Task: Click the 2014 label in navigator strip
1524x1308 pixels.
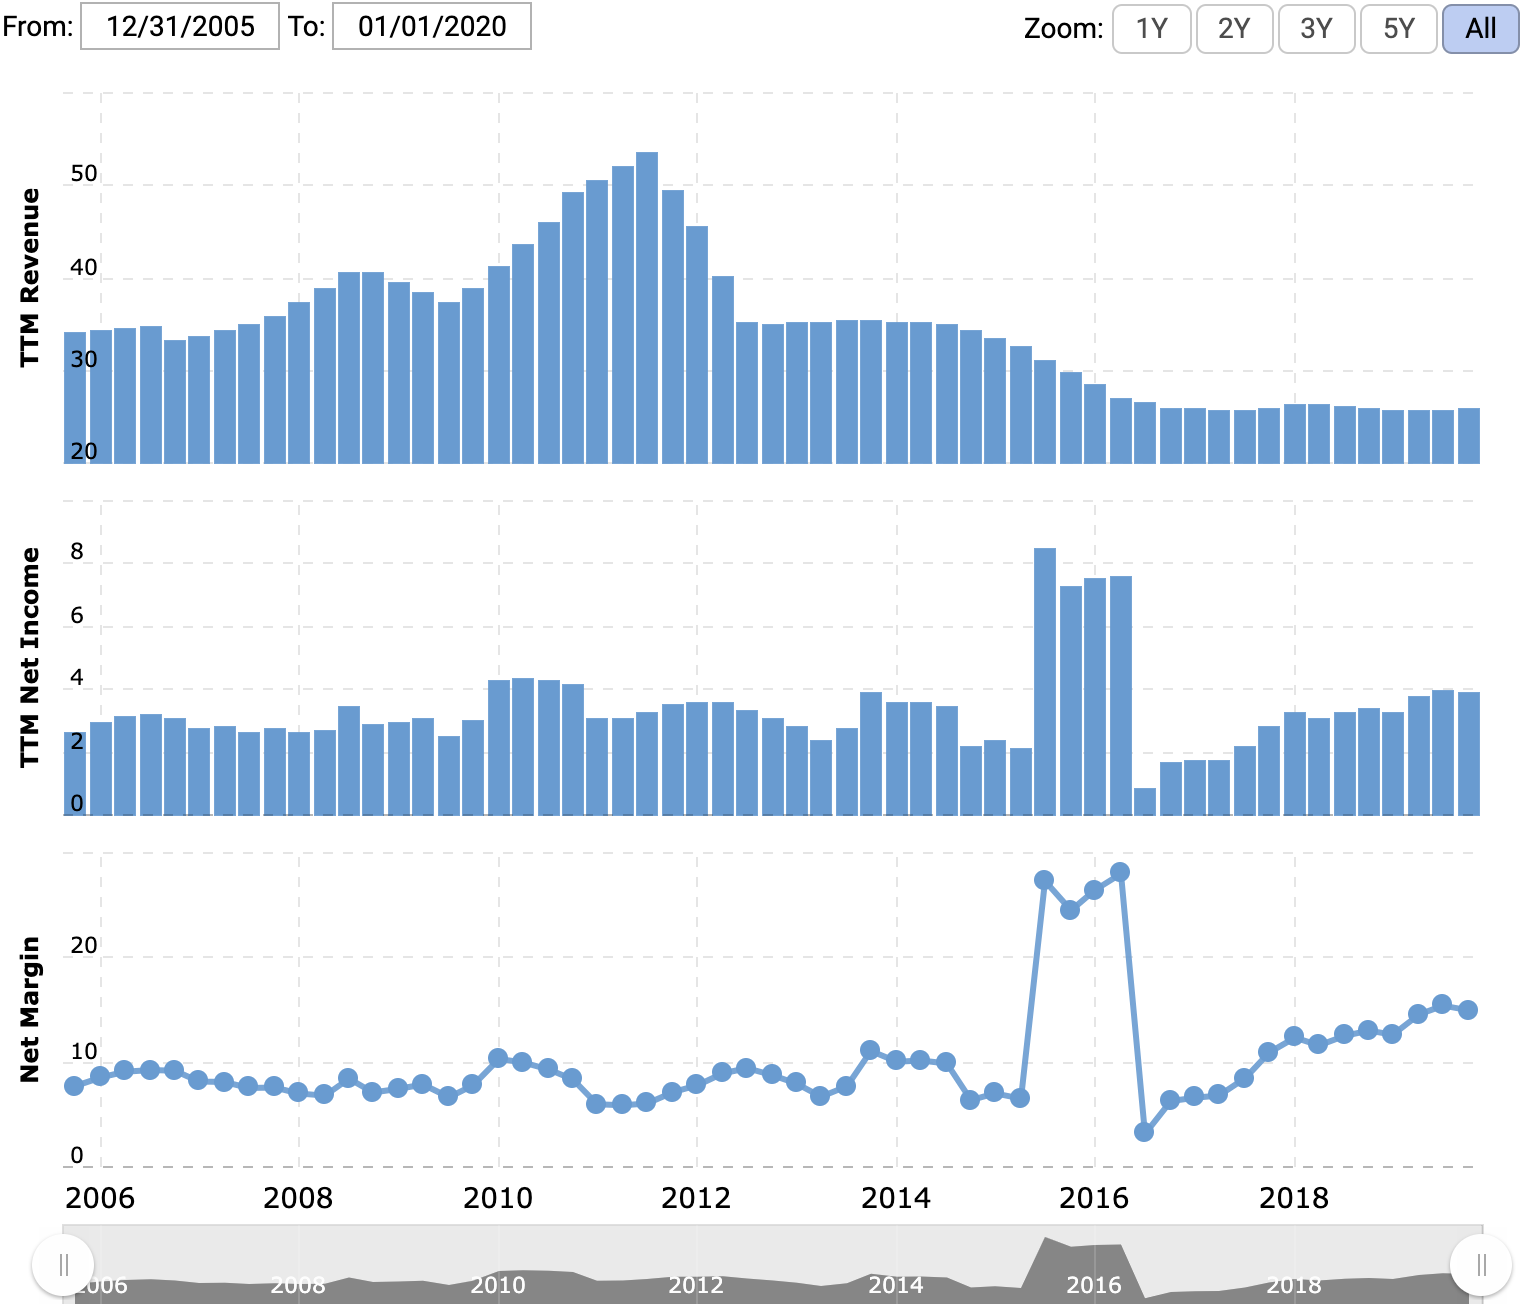Action: (x=896, y=1285)
